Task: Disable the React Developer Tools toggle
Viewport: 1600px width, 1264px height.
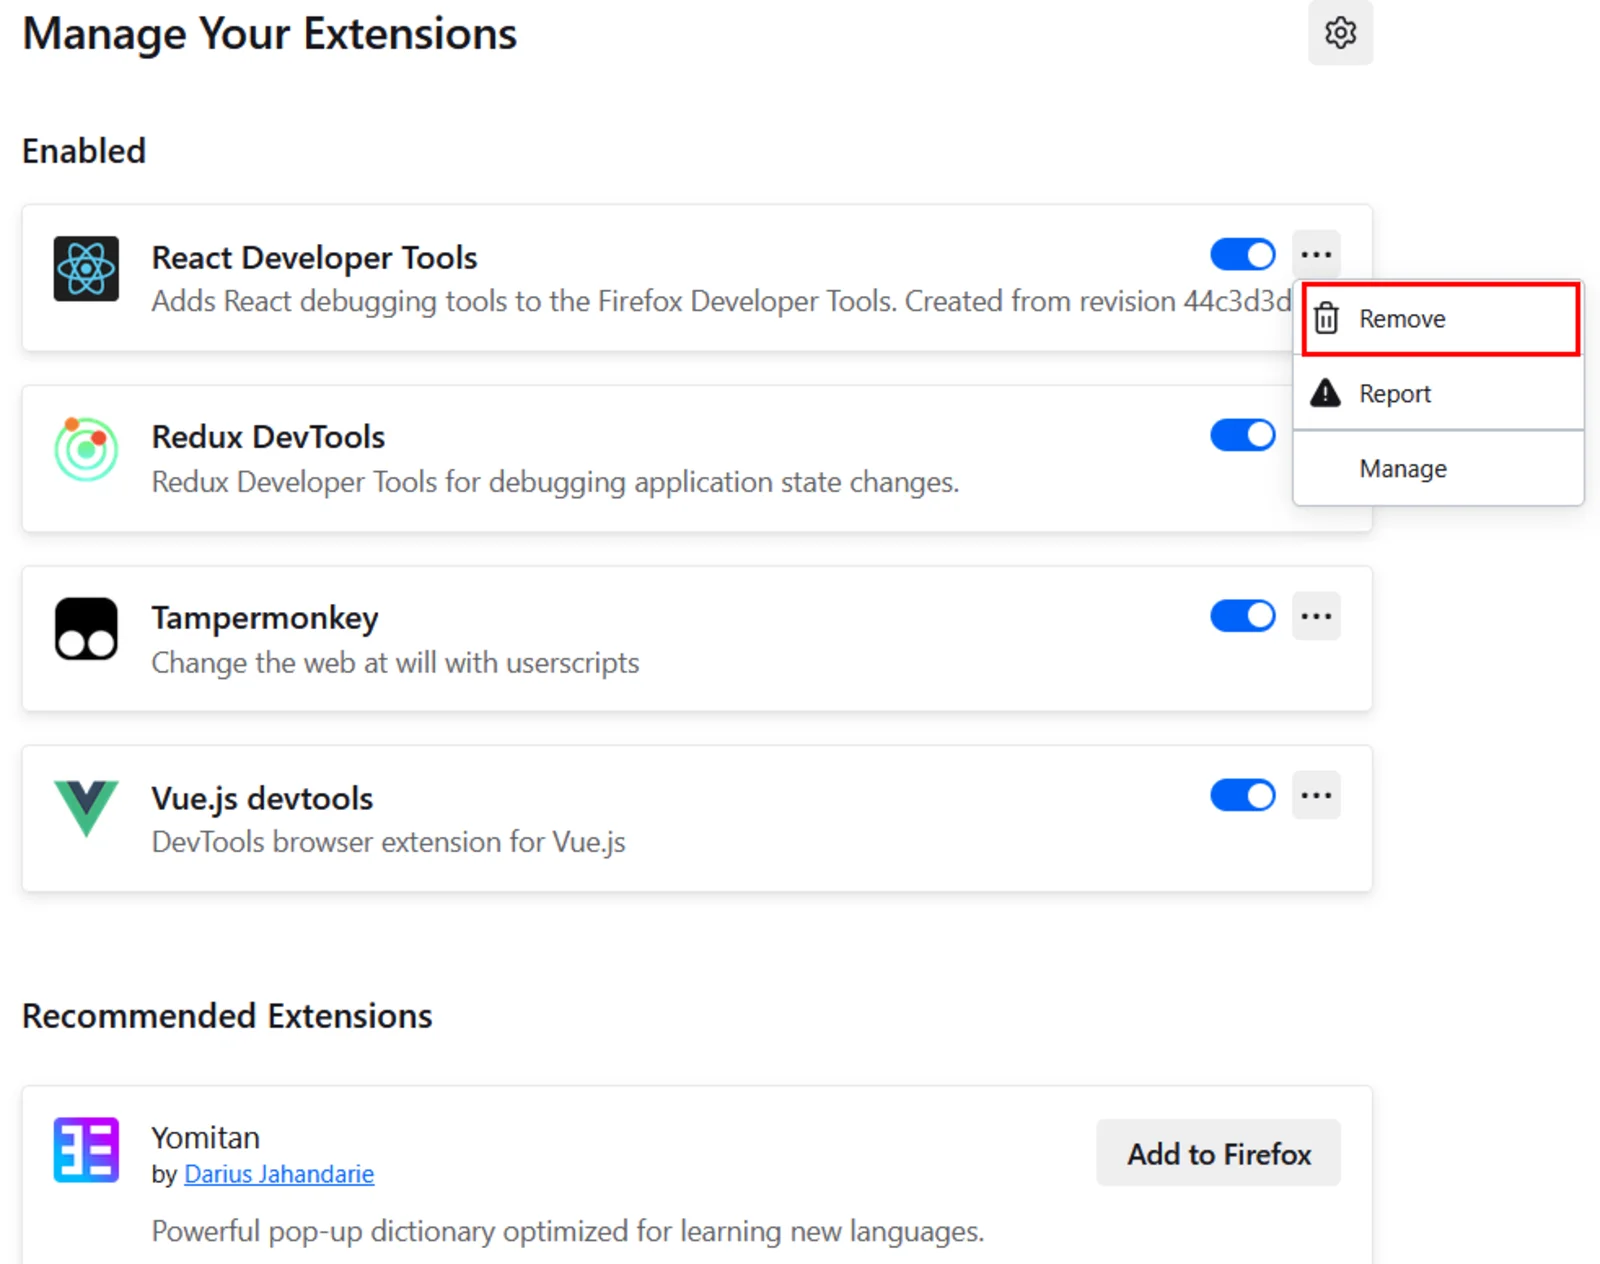Action: click(1242, 255)
